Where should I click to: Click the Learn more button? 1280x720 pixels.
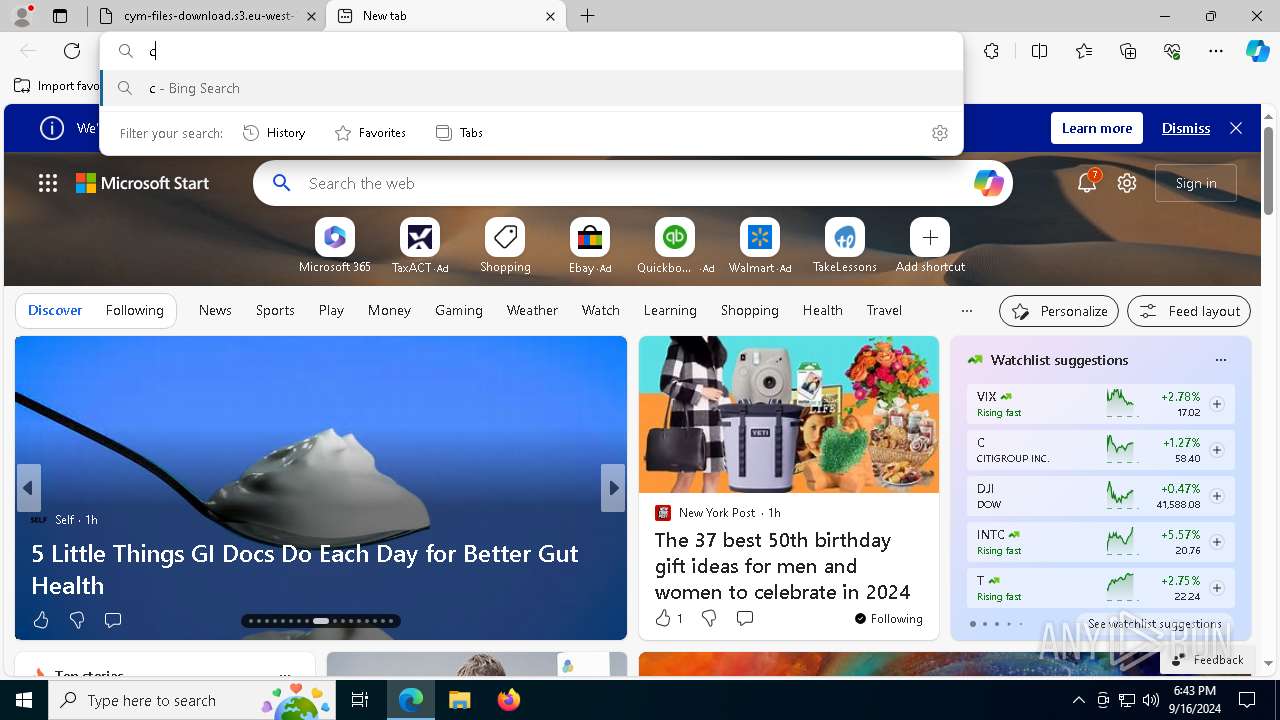(x=1097, y=128)
